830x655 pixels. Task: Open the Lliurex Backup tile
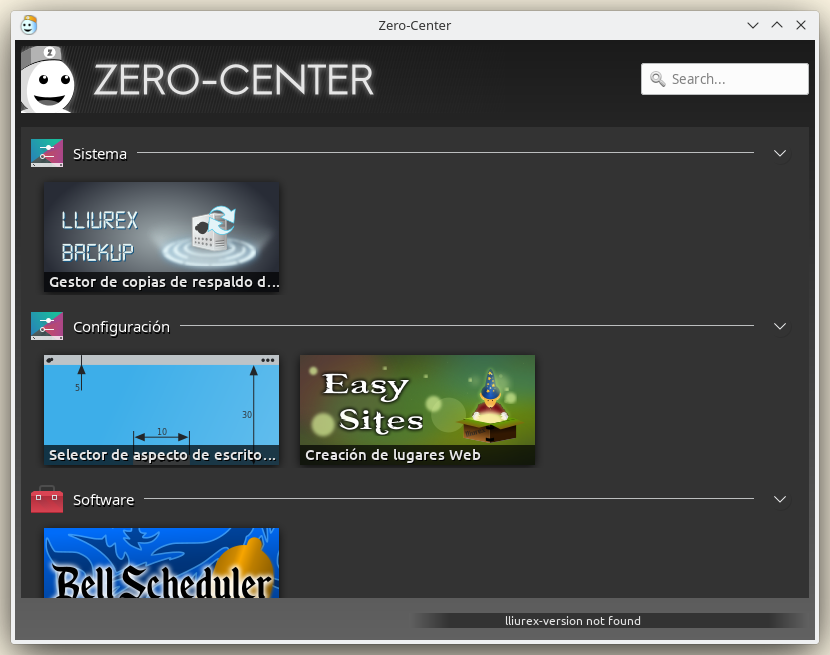[x=161, y=236]
